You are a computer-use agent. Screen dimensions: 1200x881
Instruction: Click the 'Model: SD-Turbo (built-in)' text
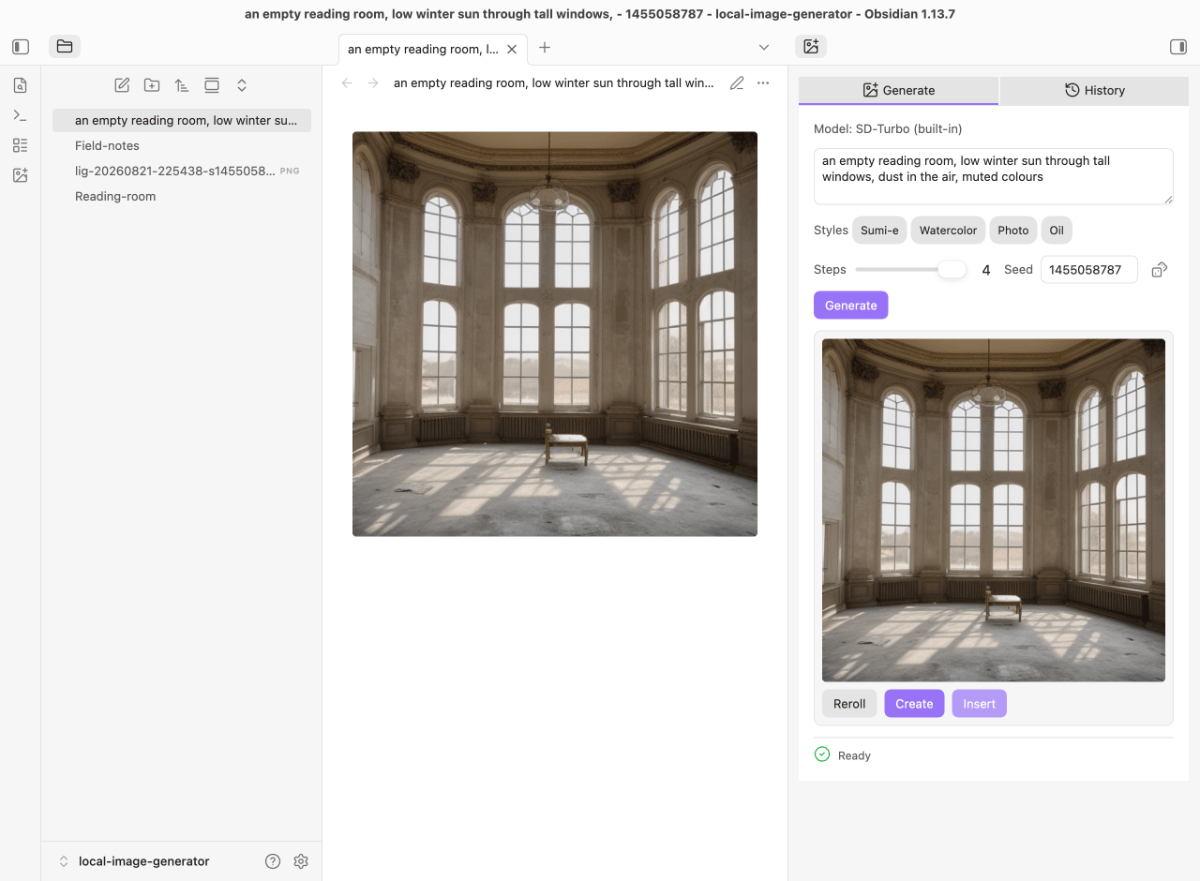888,129
